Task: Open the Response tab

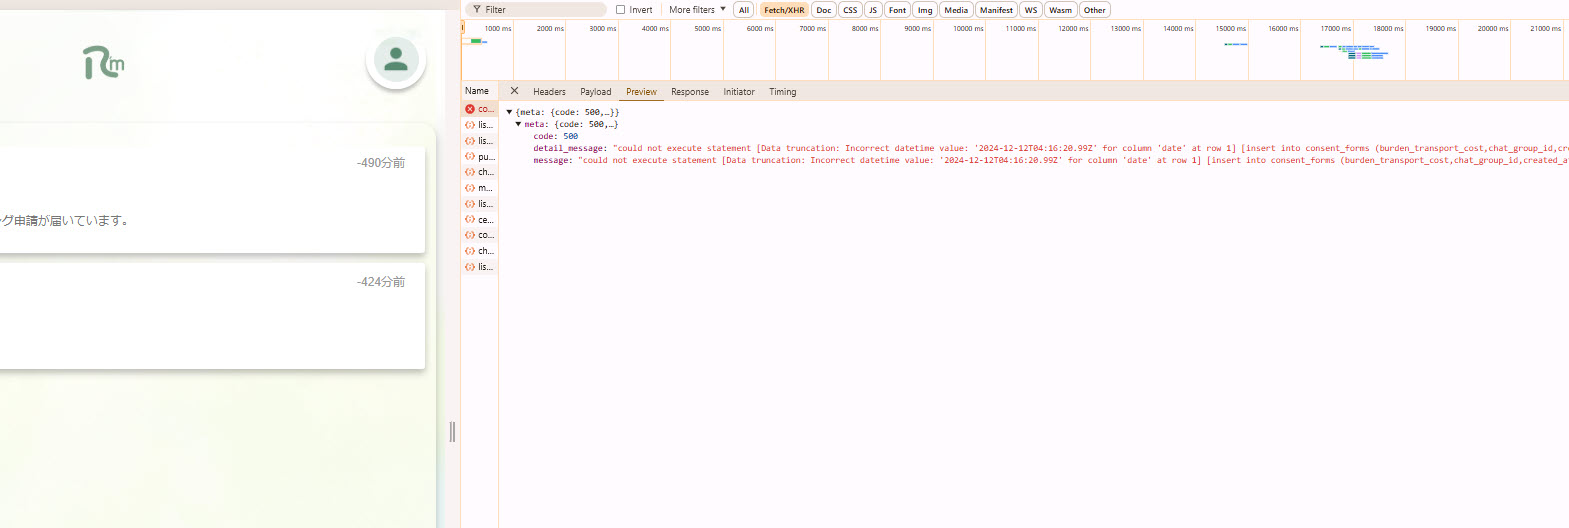Action: point(690,92)
